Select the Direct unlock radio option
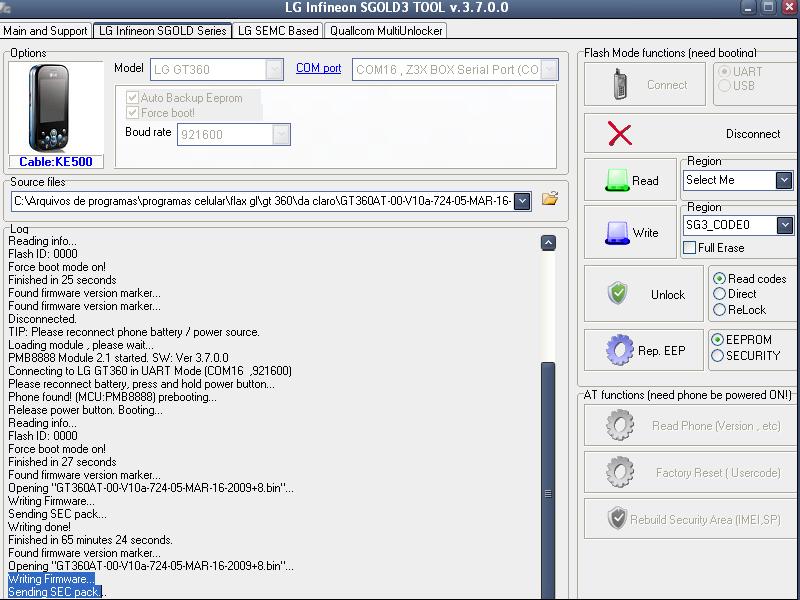 720,294
